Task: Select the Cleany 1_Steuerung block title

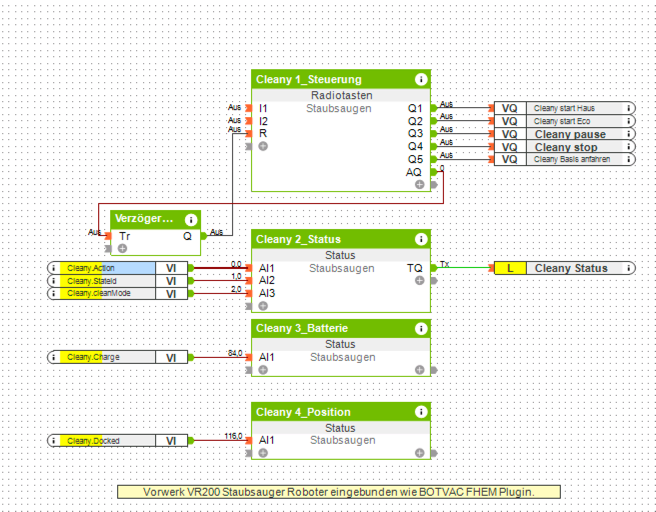Action: (x=309, y=79)
